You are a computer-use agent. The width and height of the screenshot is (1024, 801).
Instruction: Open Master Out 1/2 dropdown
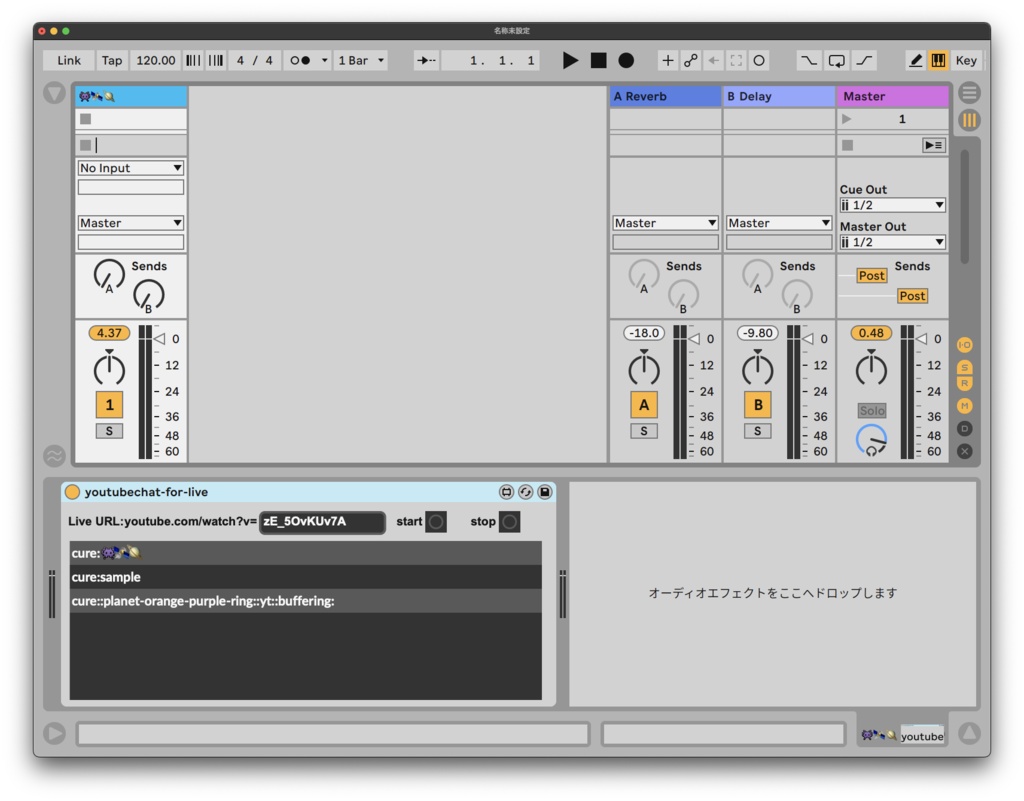point(892,242)
